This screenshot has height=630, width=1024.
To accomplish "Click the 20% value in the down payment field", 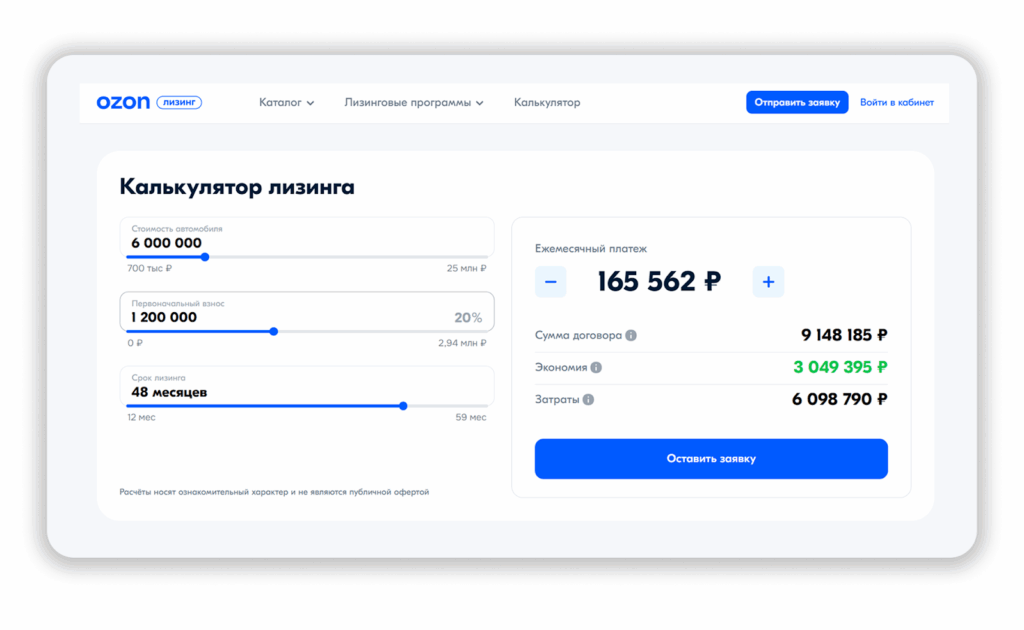I will [467, 318].
